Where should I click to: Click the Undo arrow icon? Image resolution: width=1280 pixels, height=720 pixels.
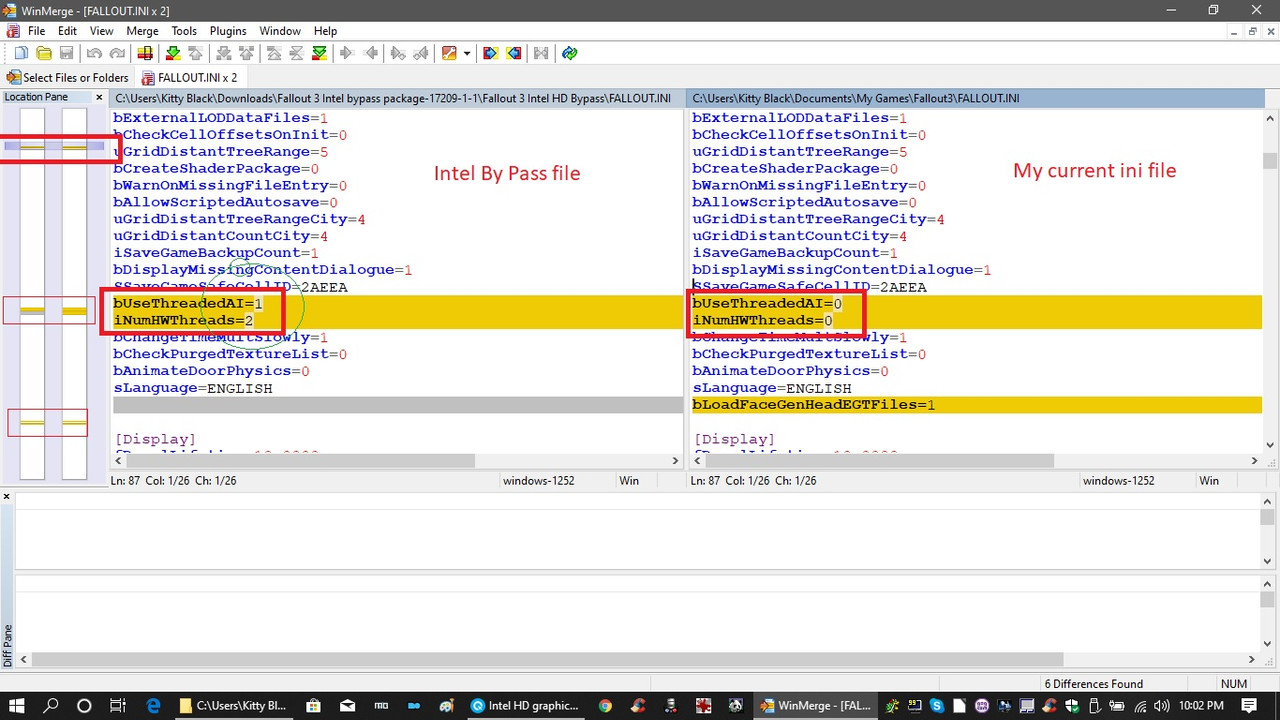(x=94, y=53)
